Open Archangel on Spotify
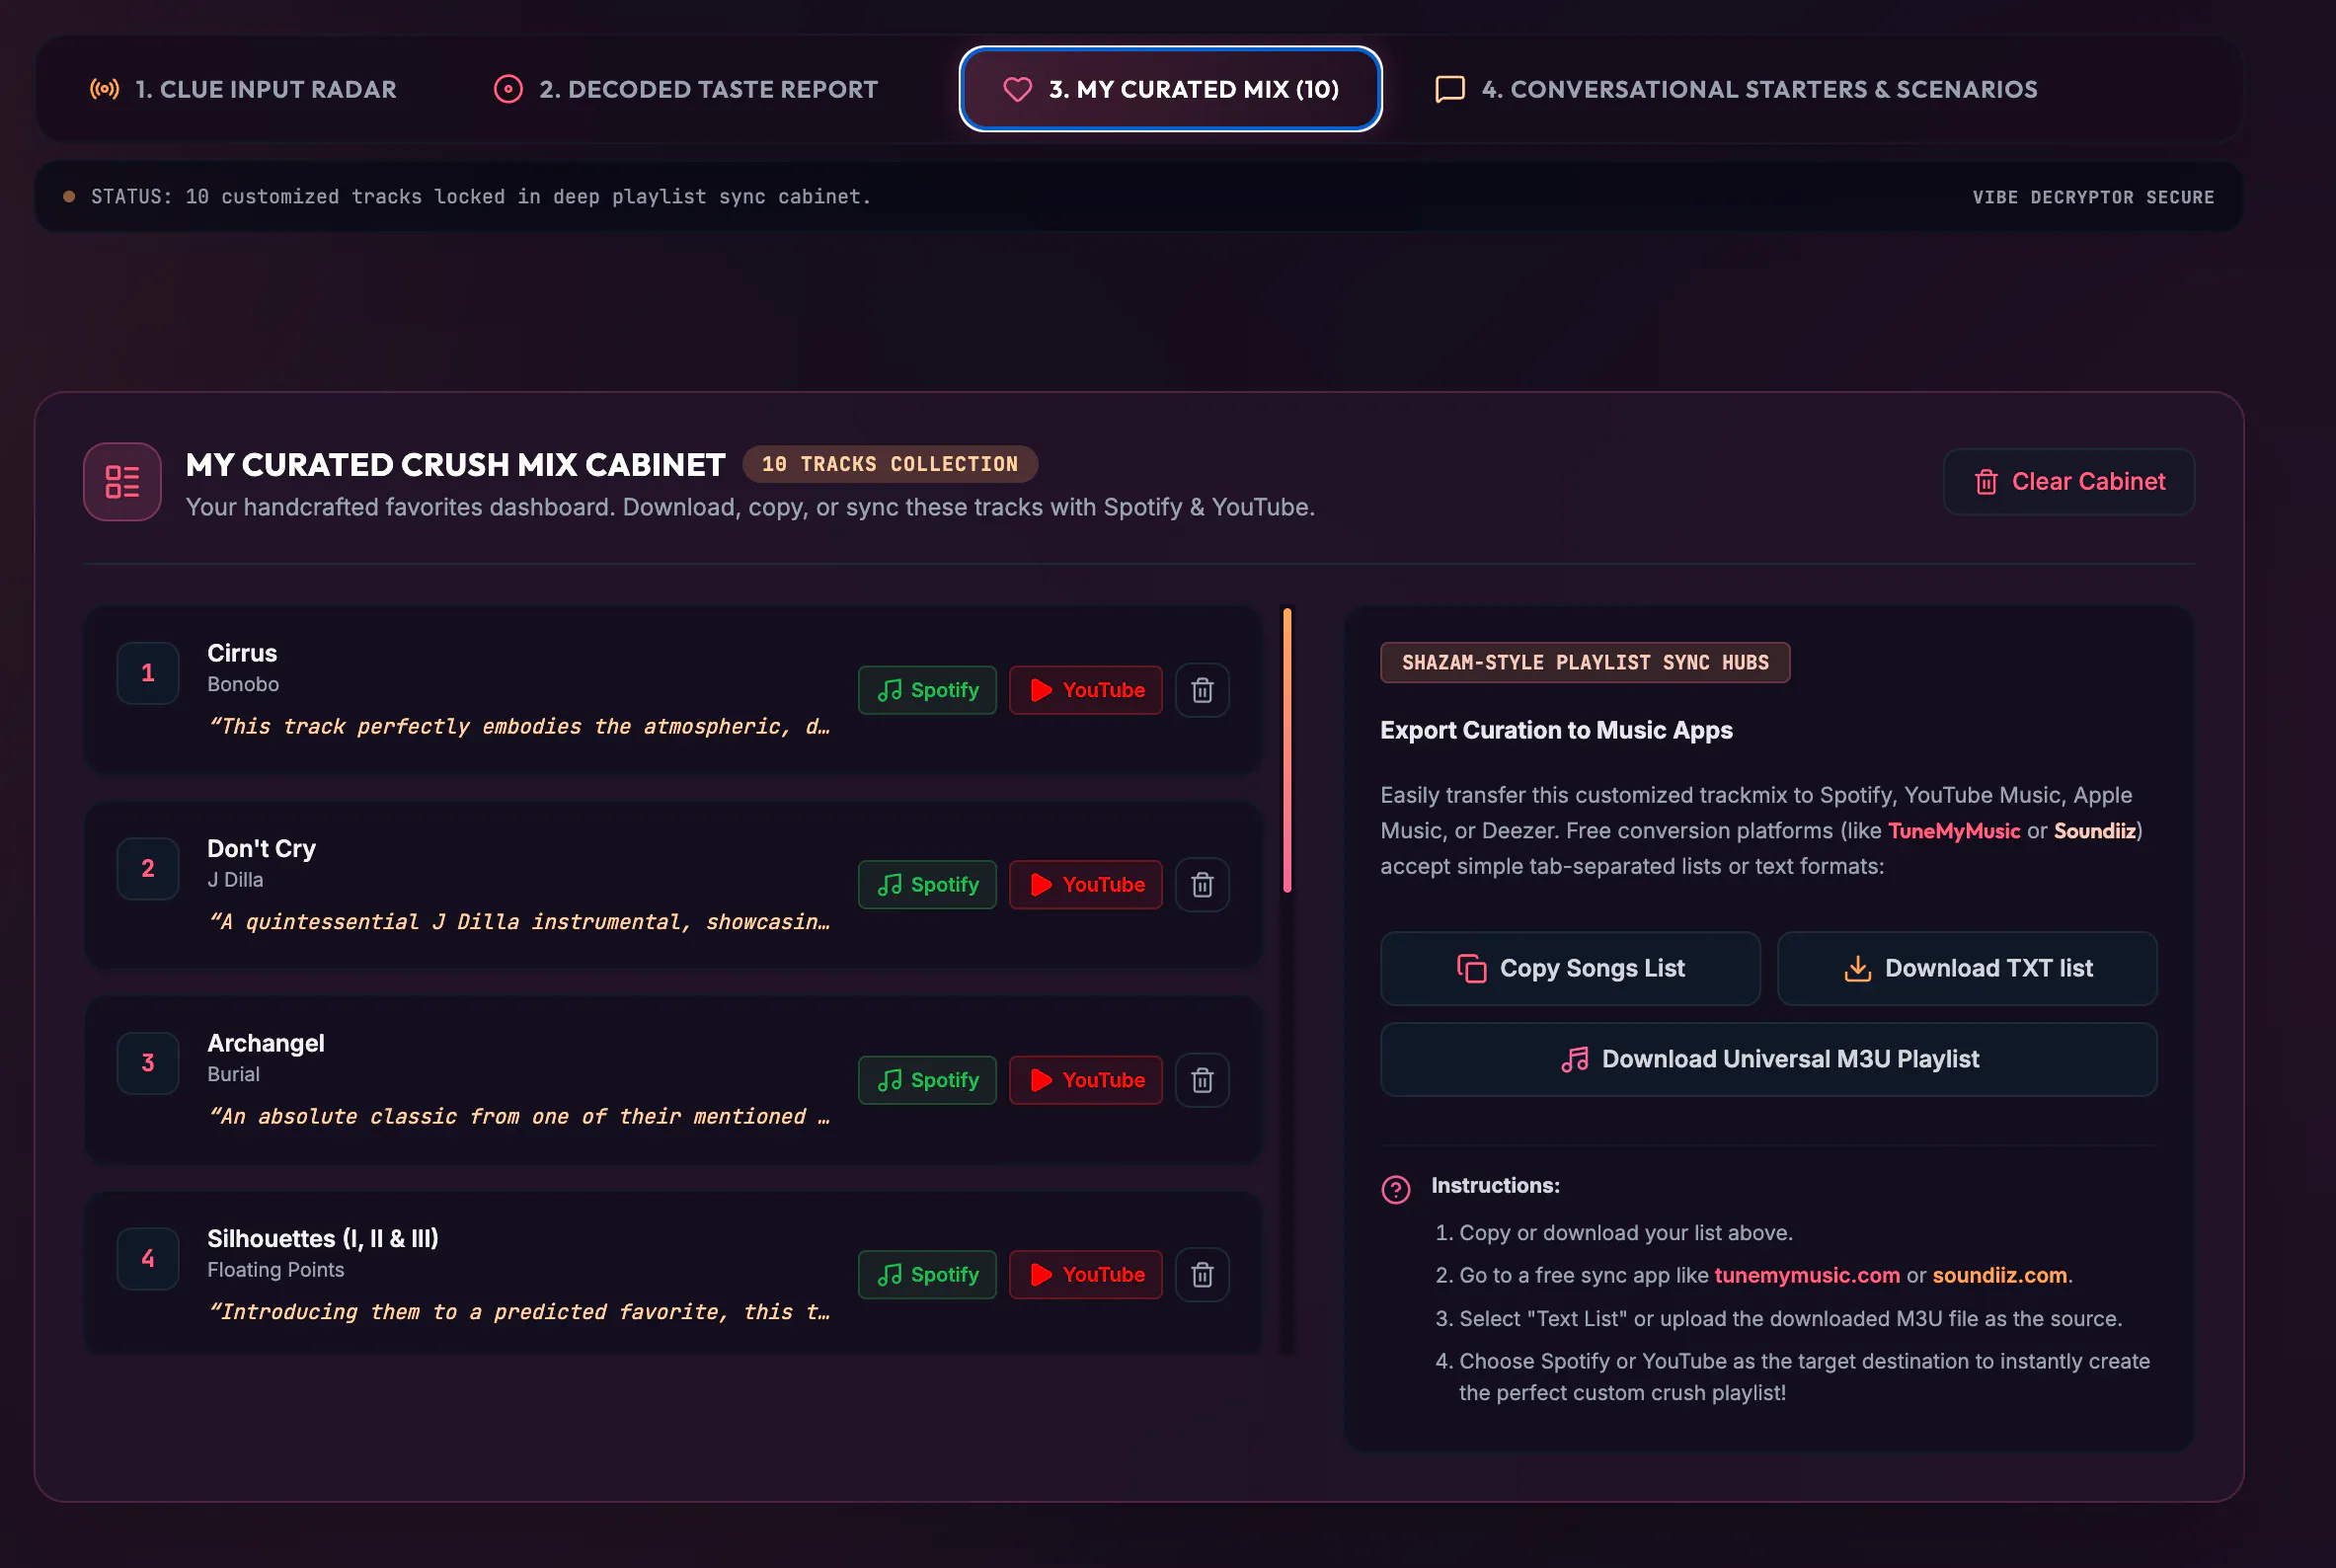 (927, 1080)
